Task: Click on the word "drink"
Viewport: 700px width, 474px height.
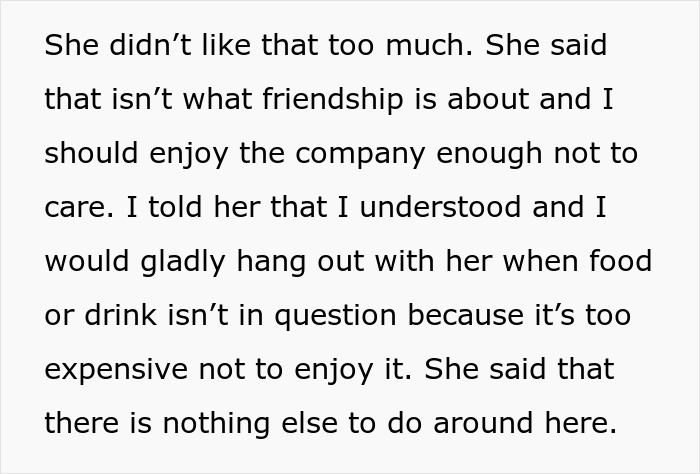Action: pyautogui.click(x=115, y=317)
